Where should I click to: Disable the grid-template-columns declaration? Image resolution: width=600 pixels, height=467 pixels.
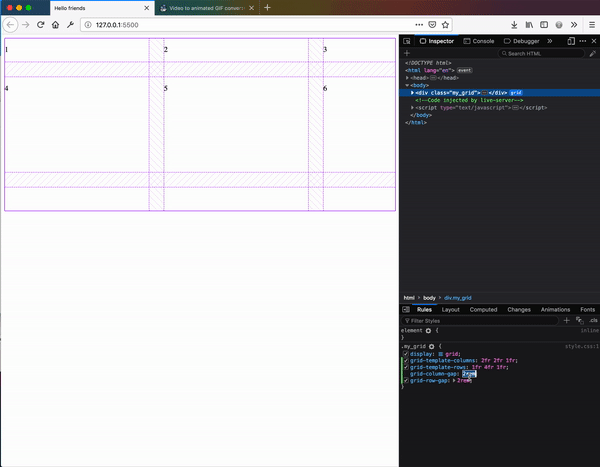tap(405, 360)
